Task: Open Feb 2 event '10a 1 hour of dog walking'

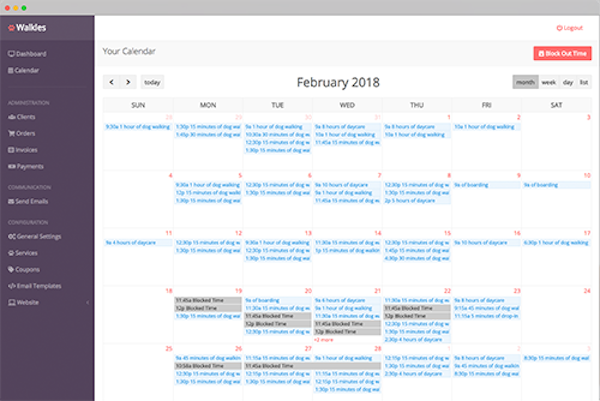Action: point(486,127)
